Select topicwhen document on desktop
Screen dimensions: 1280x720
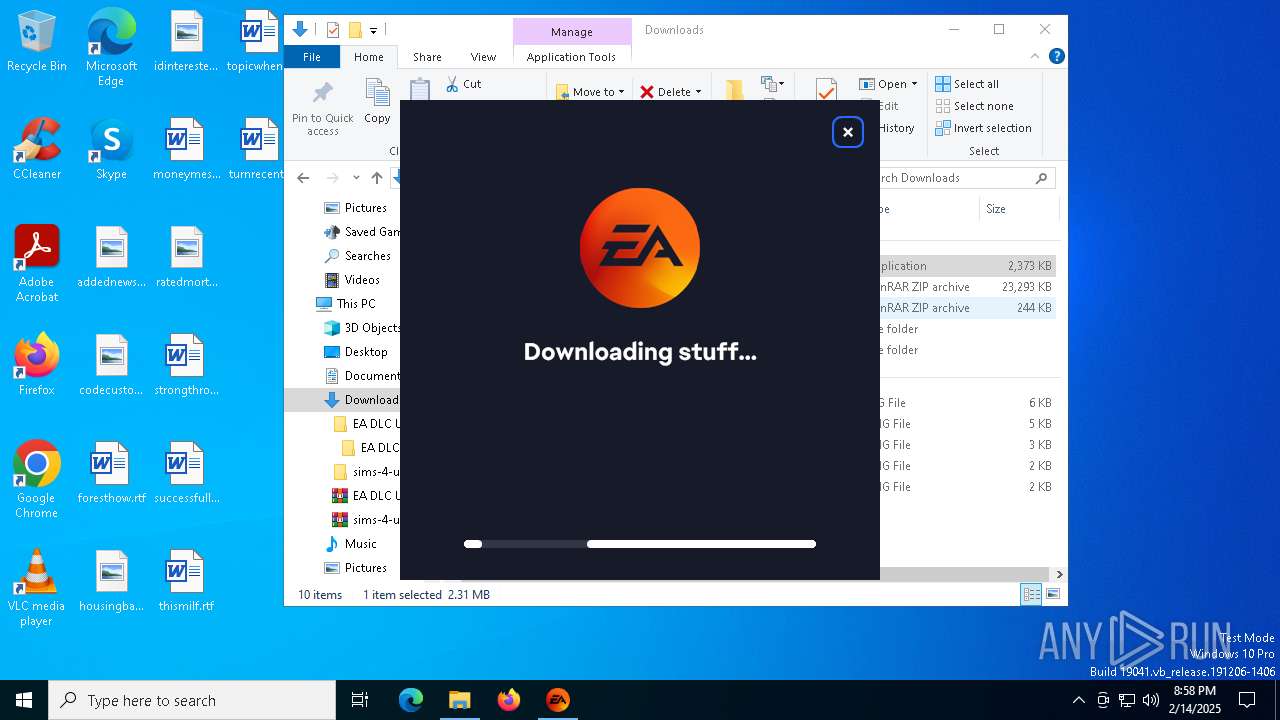257,41
